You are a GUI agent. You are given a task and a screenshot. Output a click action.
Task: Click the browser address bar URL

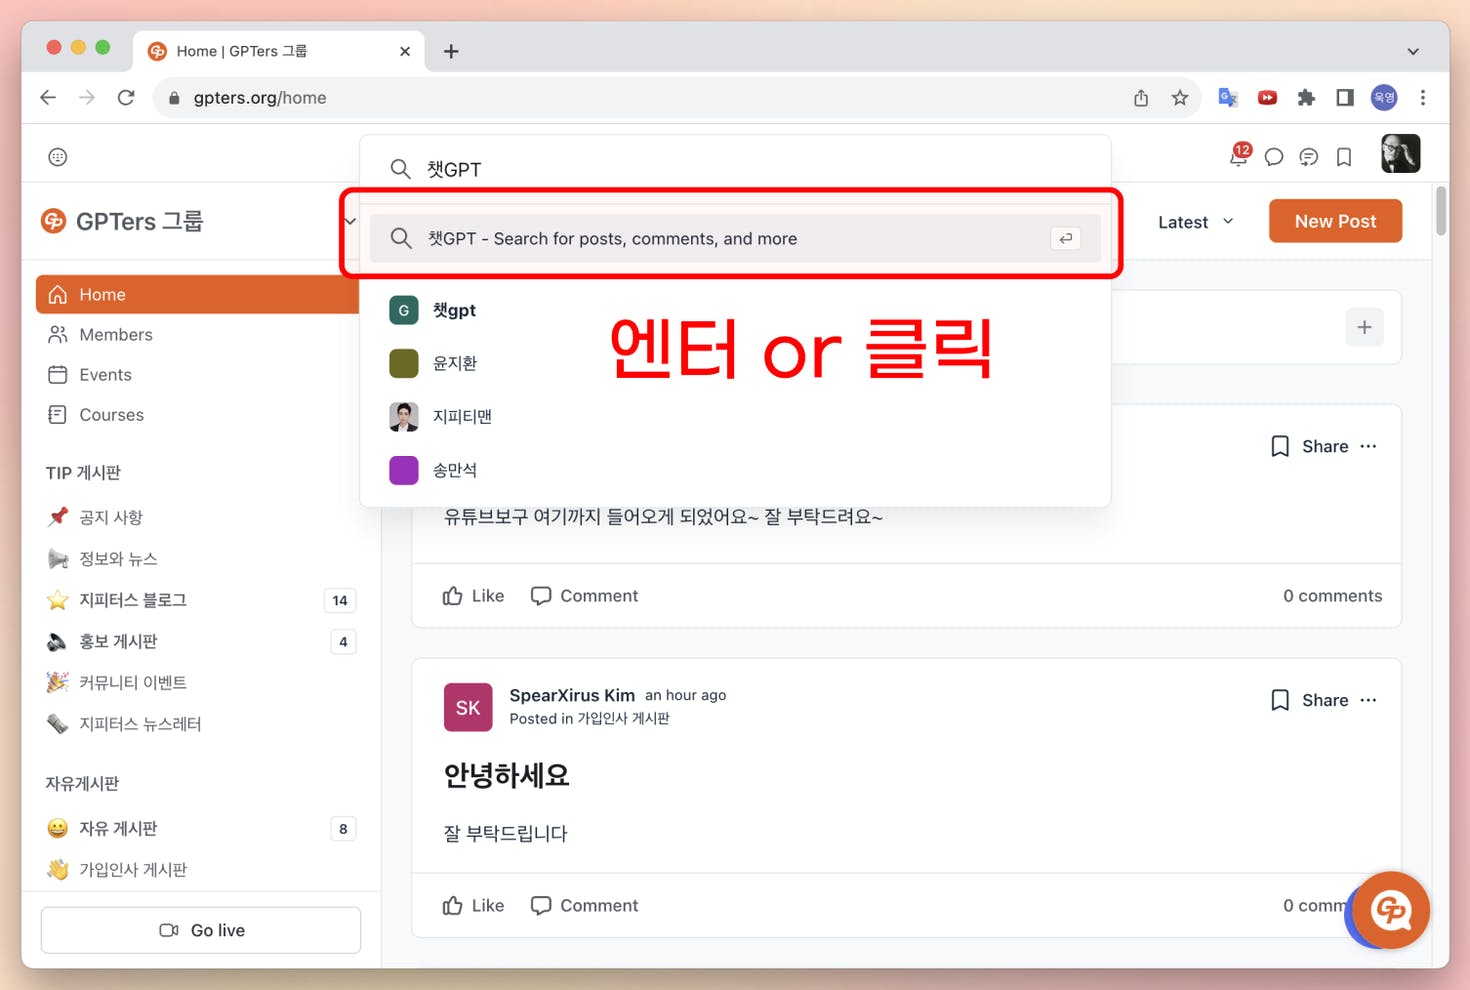coord(260,98)
